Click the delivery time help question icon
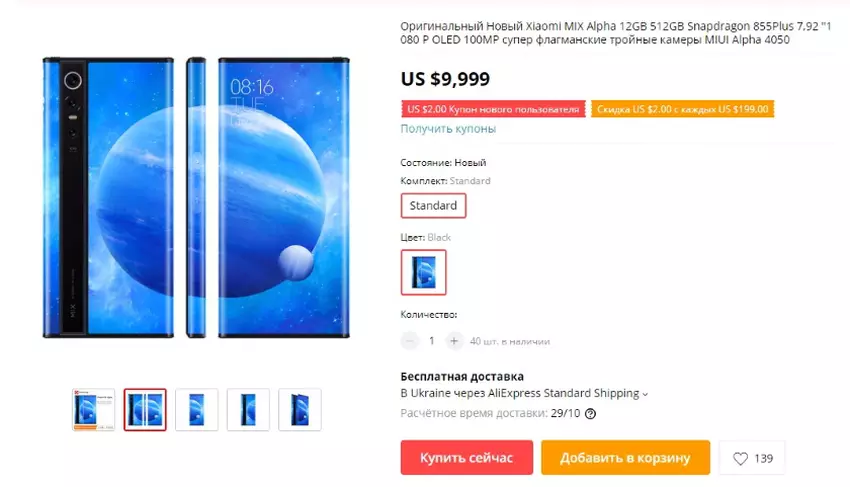This screenshot has height=487, width=850. coord(590,414)
